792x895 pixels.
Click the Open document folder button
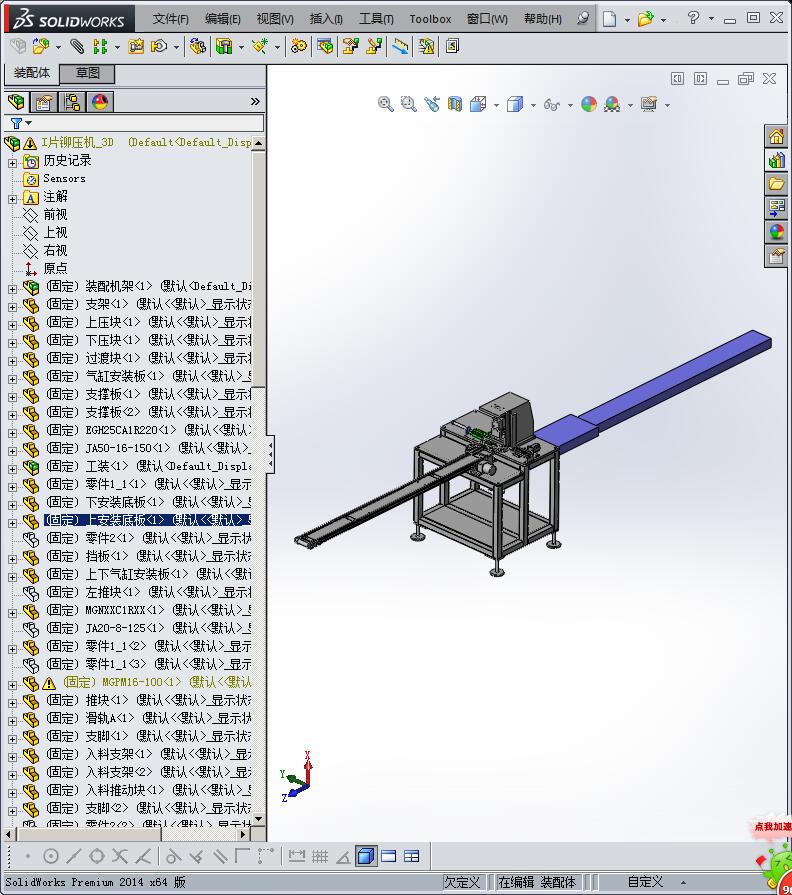[645, 19]
